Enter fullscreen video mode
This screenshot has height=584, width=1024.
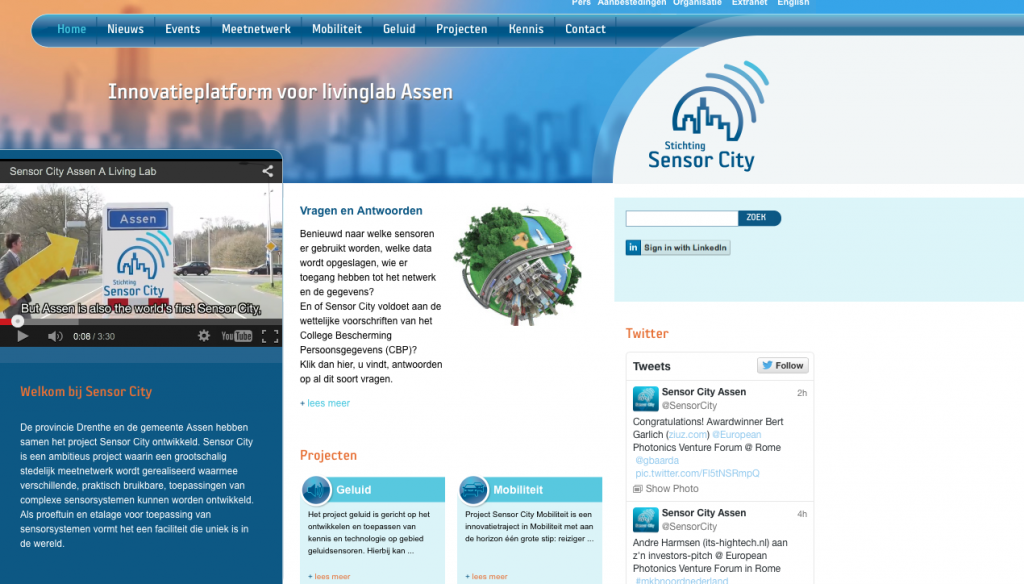coord(270,336)
